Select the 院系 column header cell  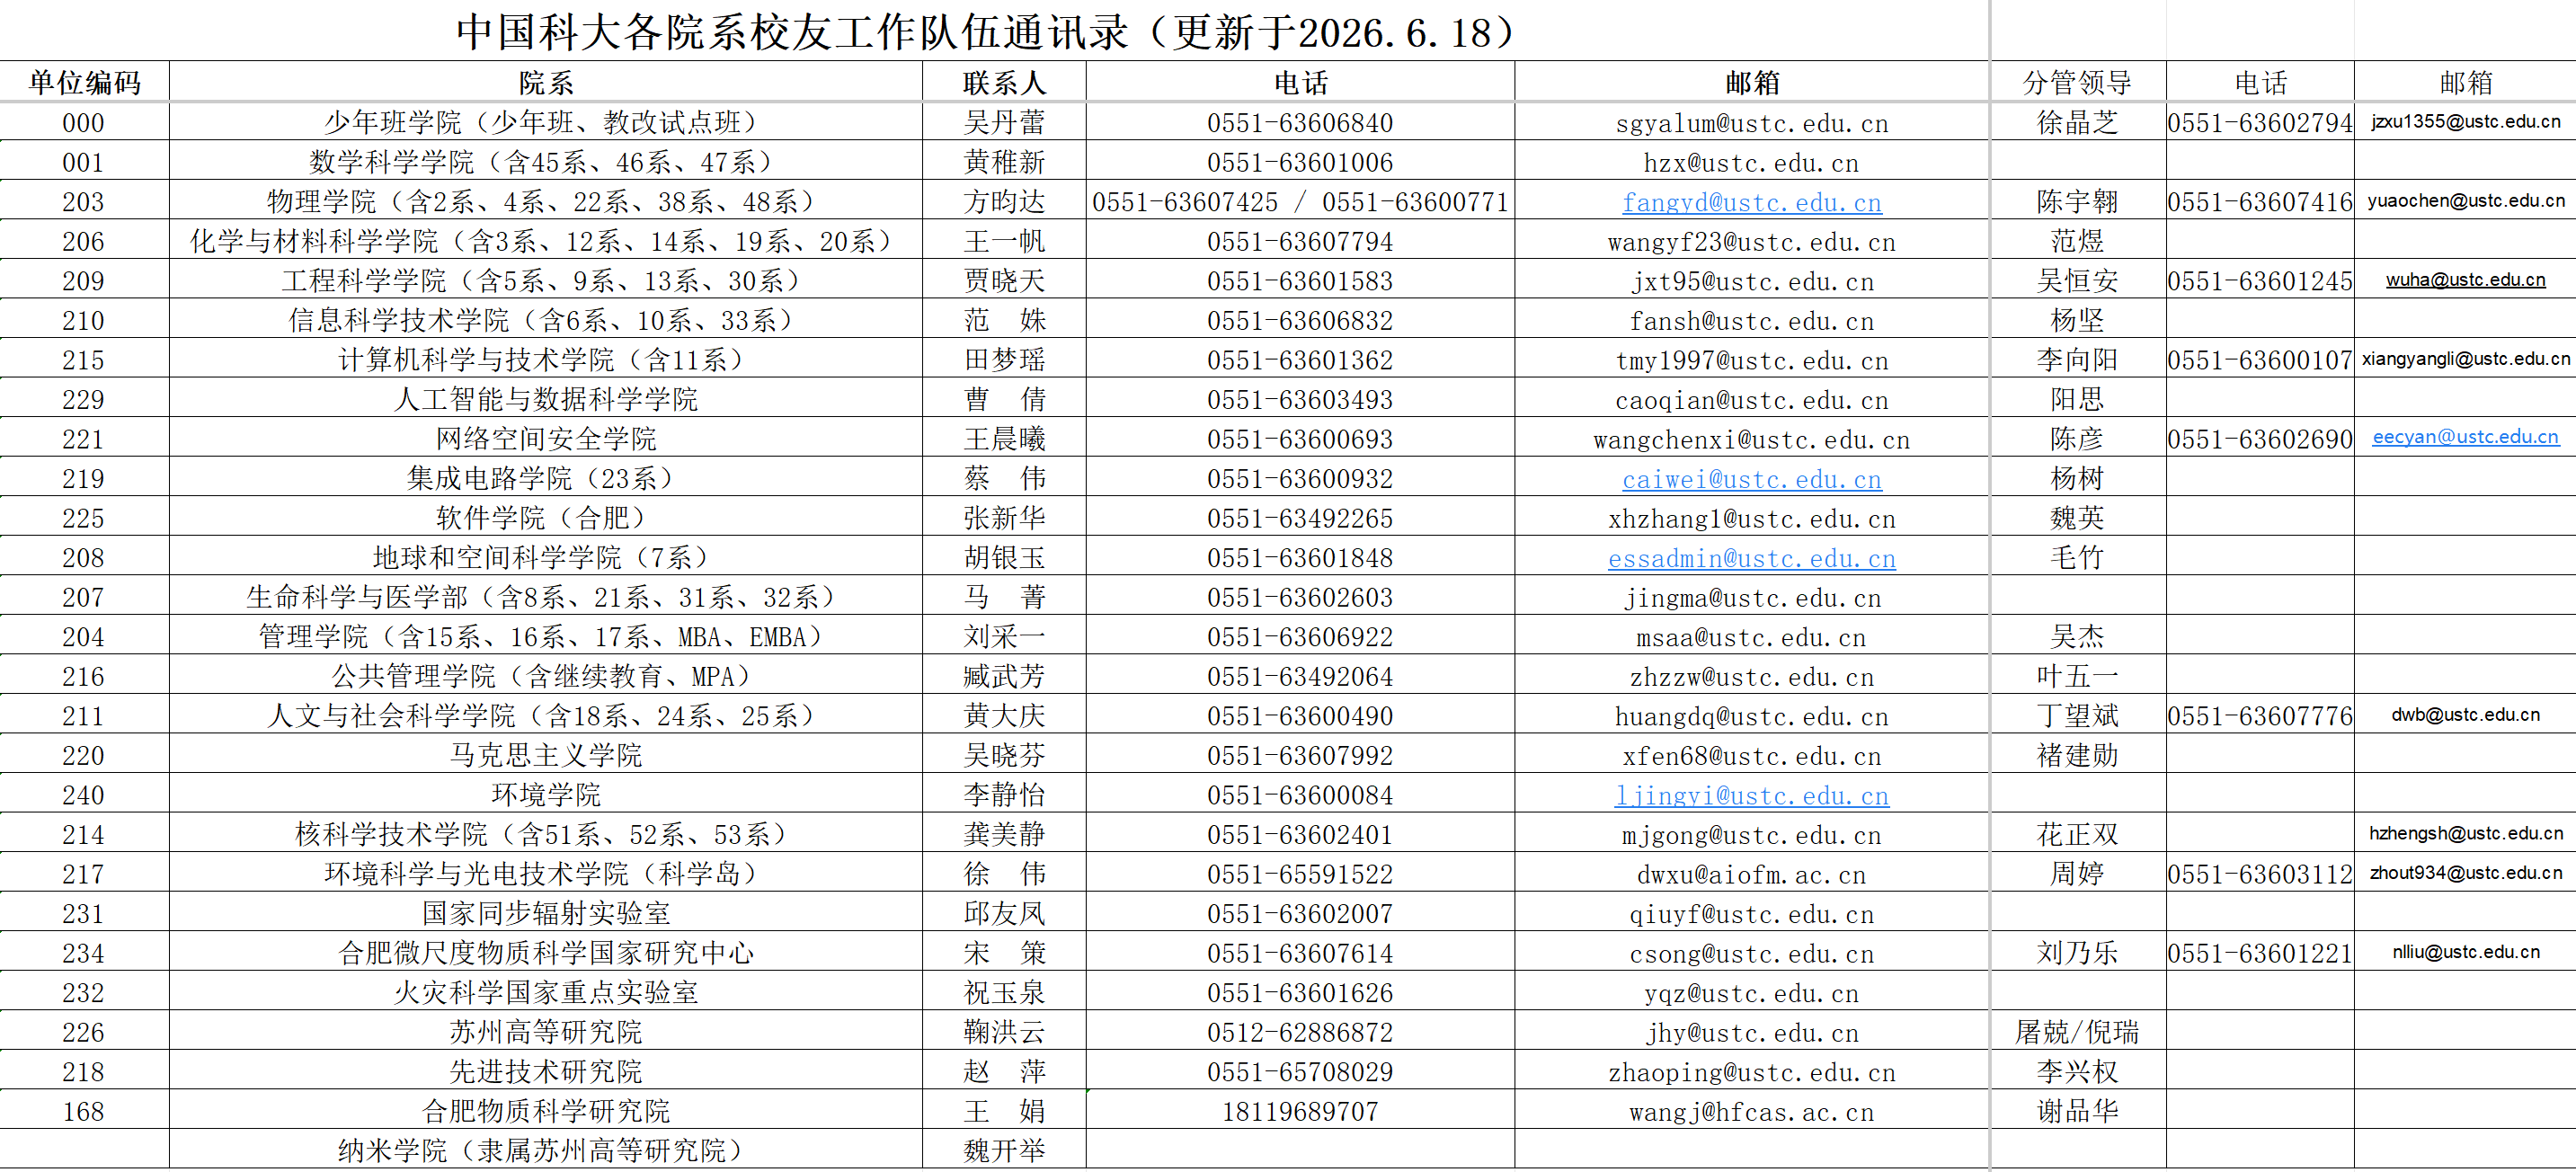546,82
